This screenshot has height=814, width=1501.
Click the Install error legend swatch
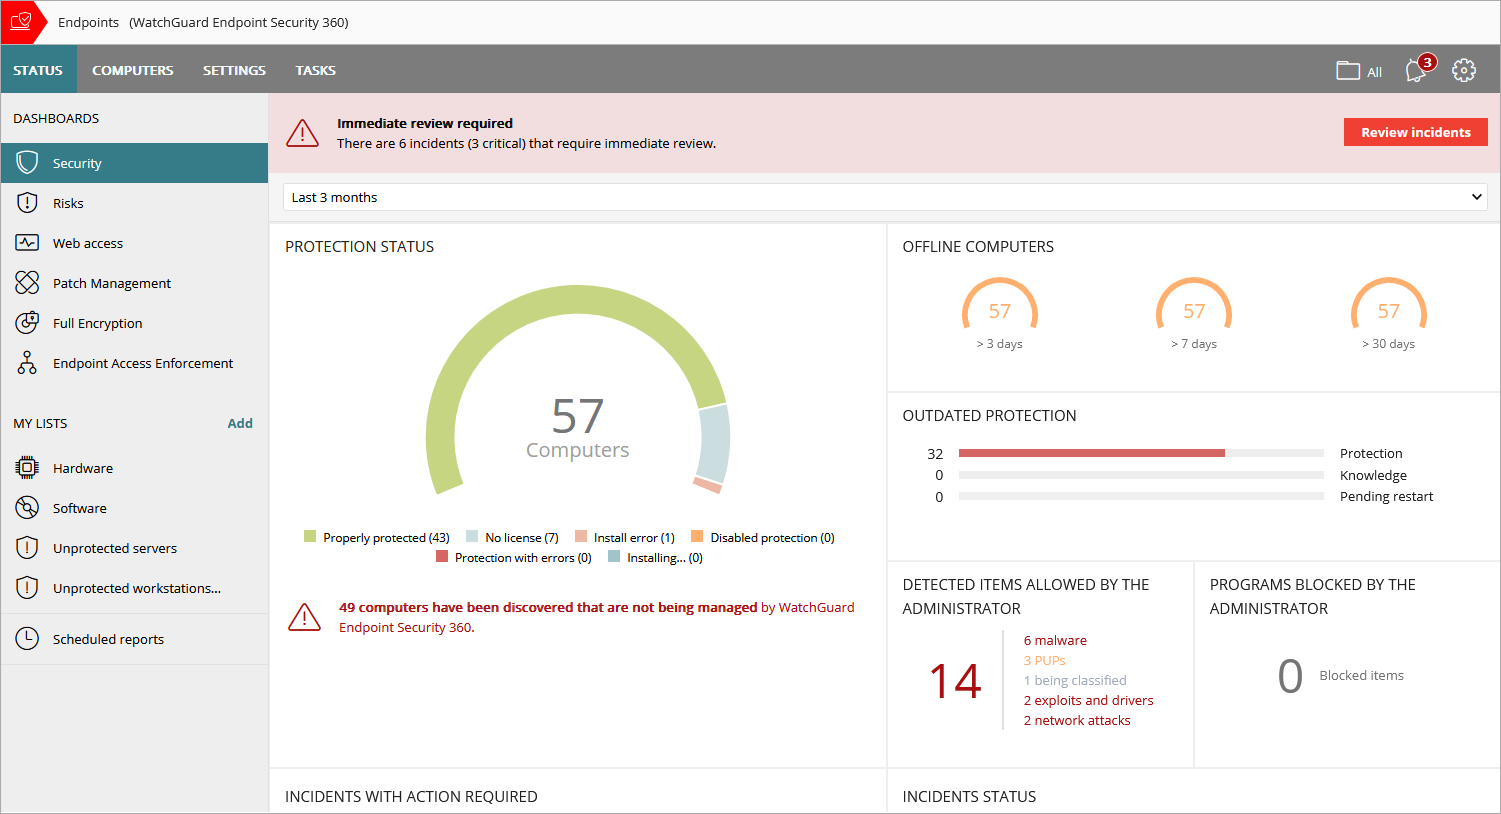pyautogui.click(x=581, y=537)
